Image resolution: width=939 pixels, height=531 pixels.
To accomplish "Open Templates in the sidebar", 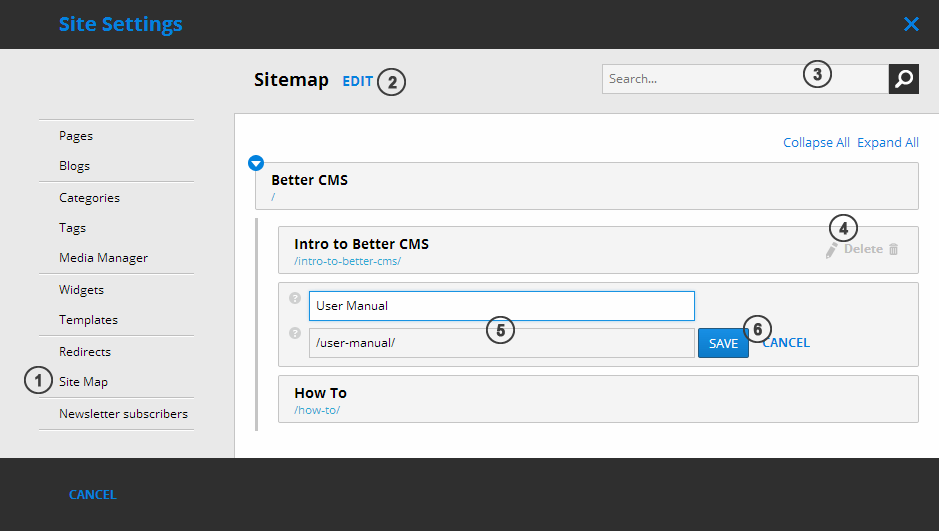I will tap(88, 320).
